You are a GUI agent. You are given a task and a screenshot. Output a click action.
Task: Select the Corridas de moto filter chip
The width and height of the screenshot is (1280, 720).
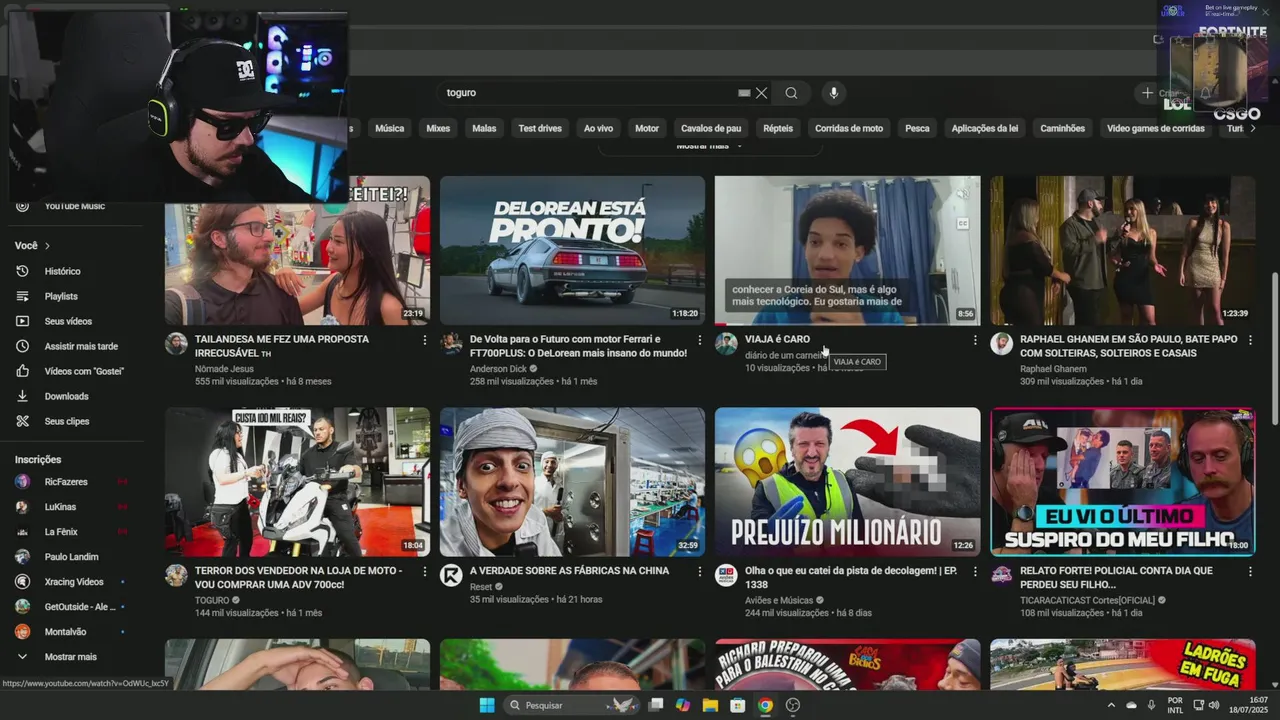click(849, 128)
